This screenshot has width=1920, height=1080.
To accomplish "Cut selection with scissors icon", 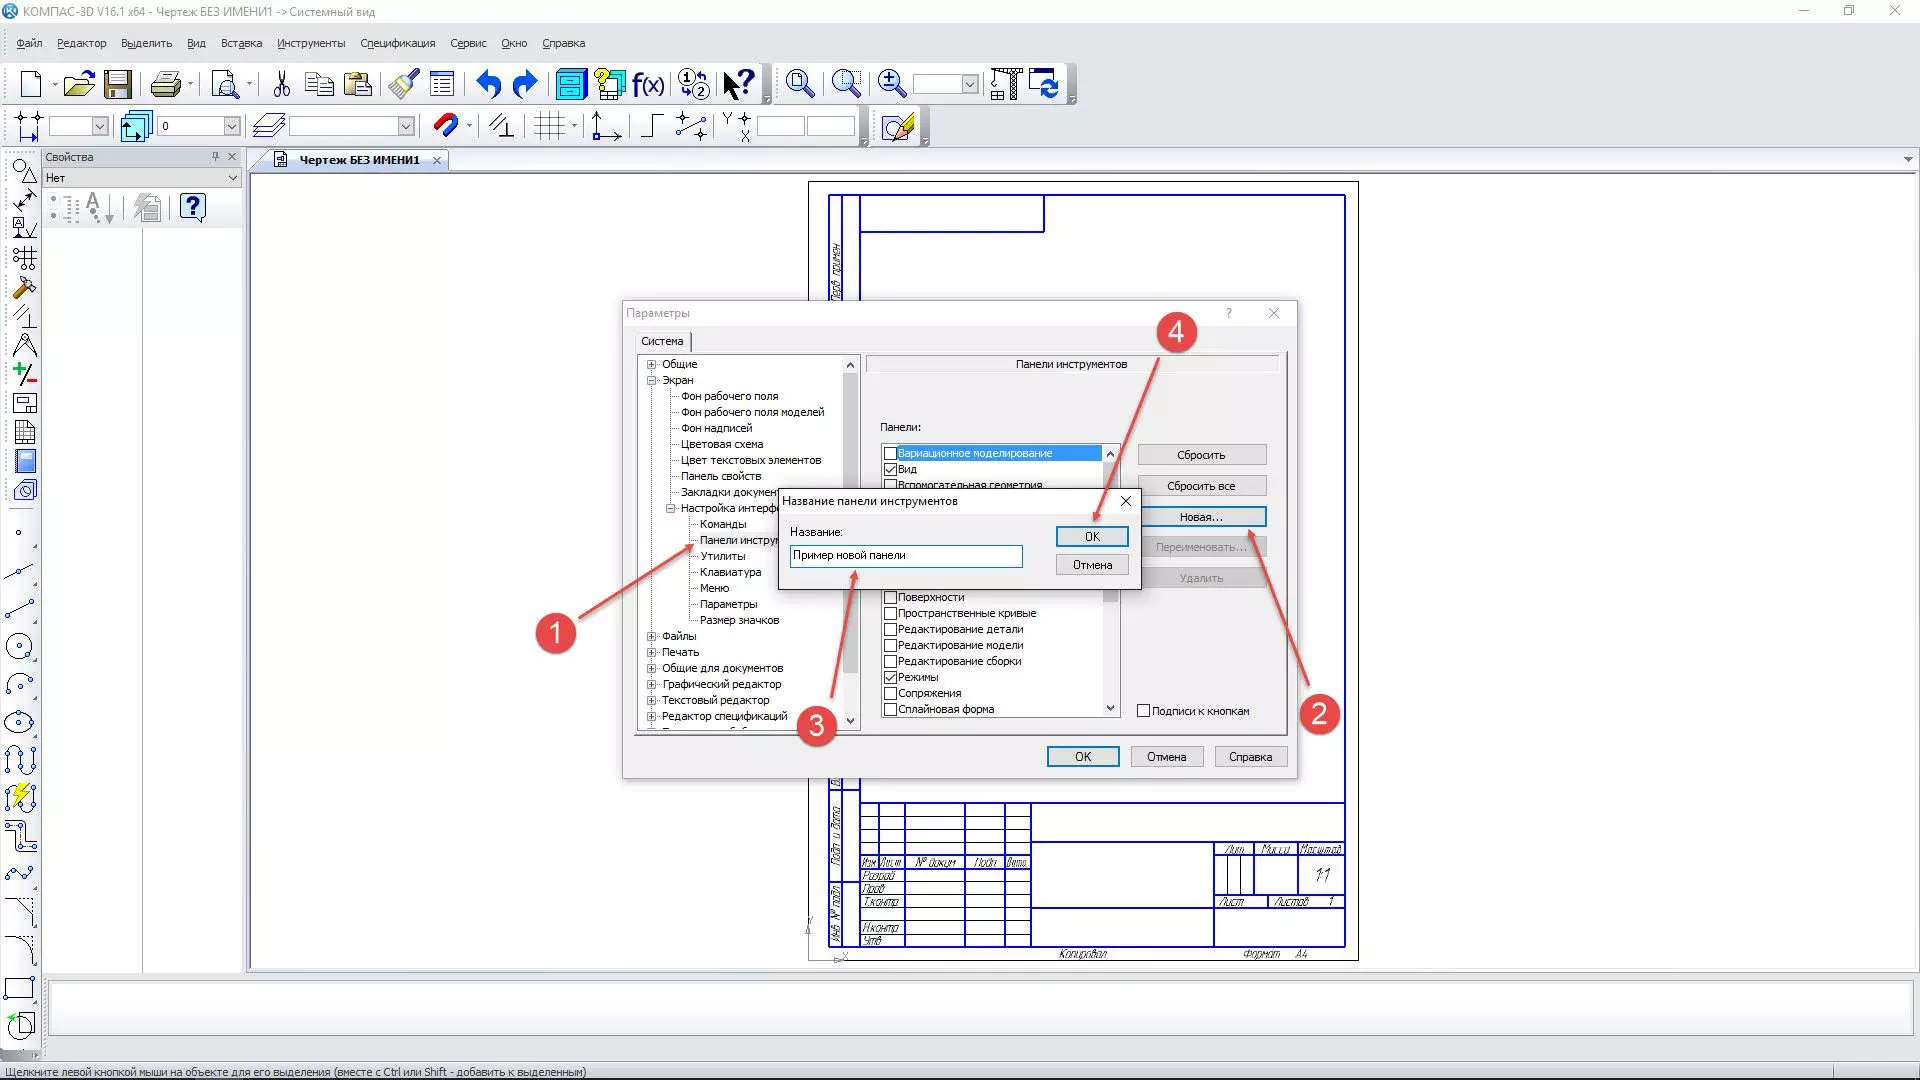I will 281,84.
